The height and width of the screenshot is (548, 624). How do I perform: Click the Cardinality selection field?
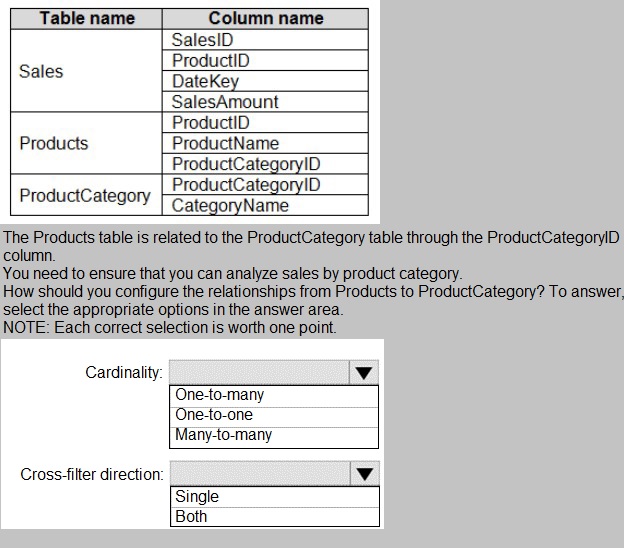(x=259, y=372)
